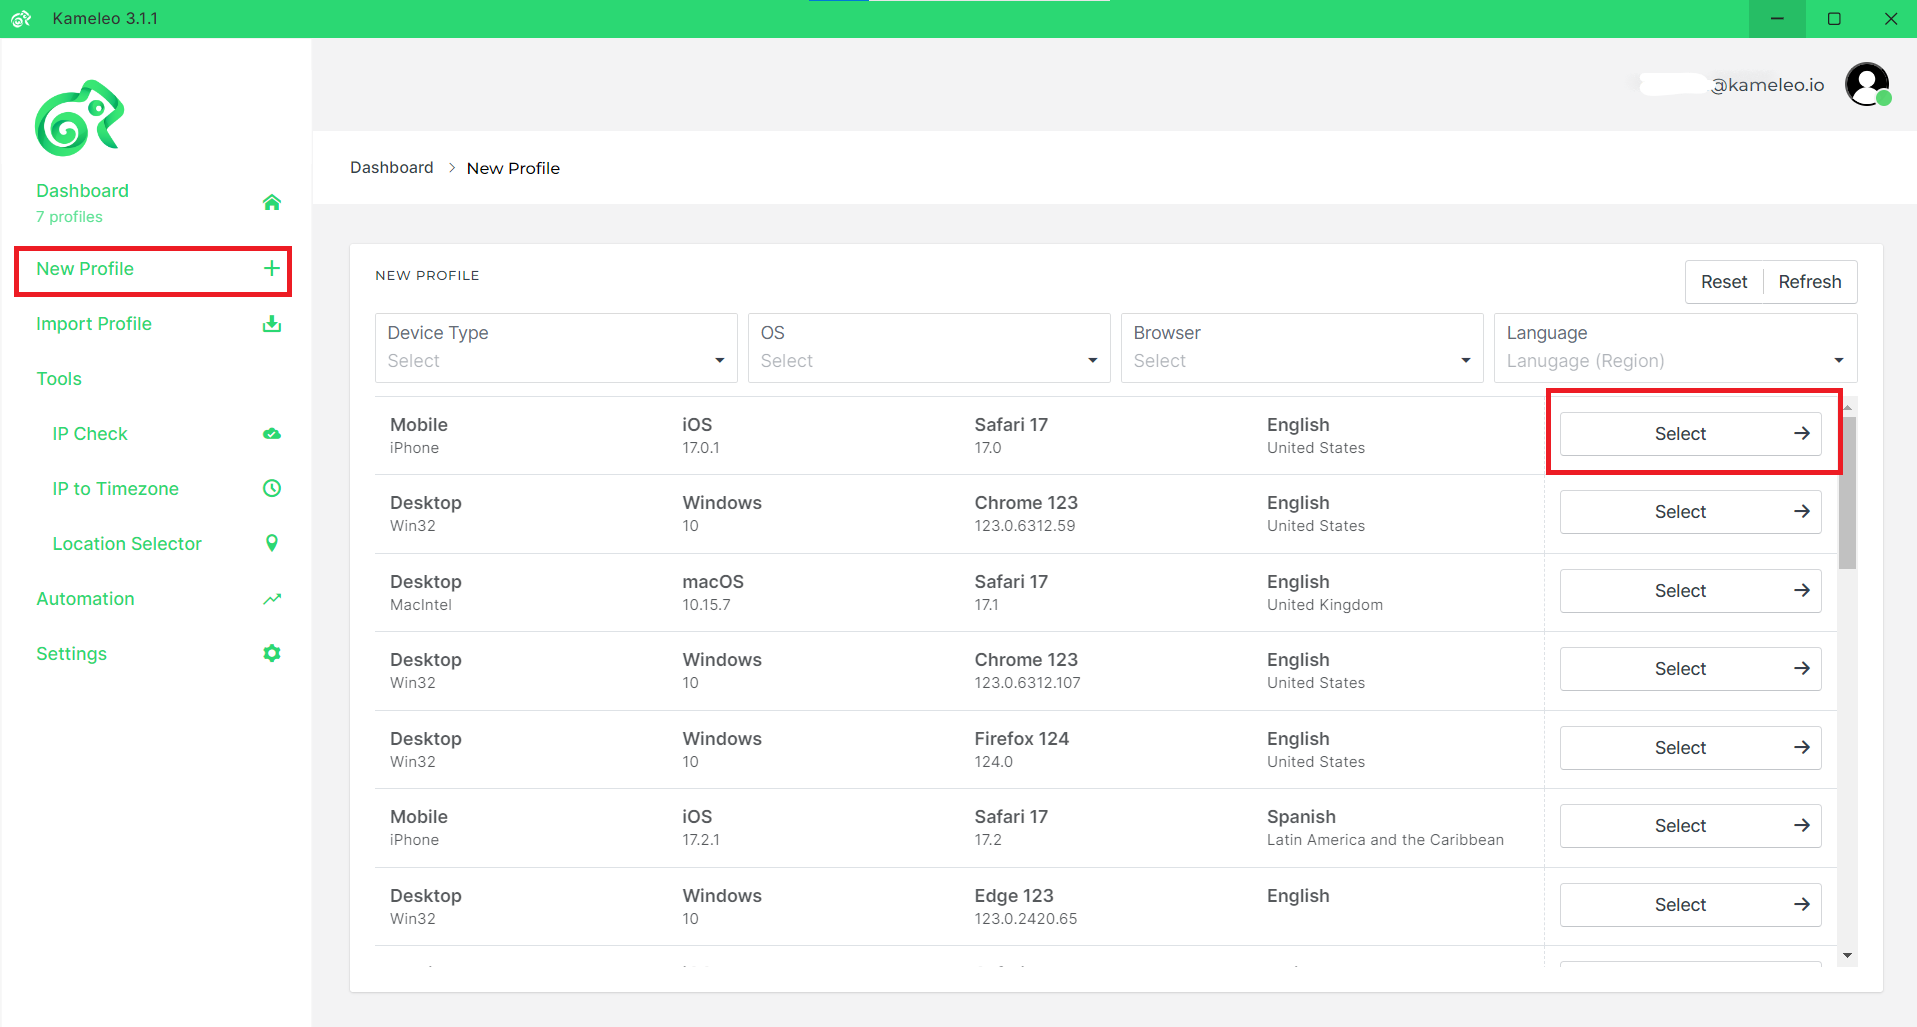
Task: Click the Settings gear icon
Action: coord(271,653)
